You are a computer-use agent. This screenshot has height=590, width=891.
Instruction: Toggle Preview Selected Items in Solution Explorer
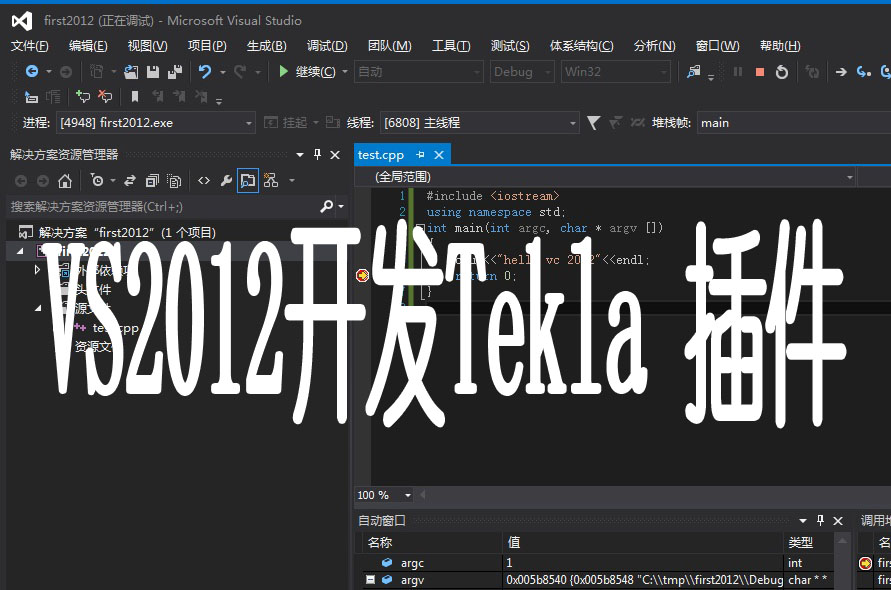248,181
